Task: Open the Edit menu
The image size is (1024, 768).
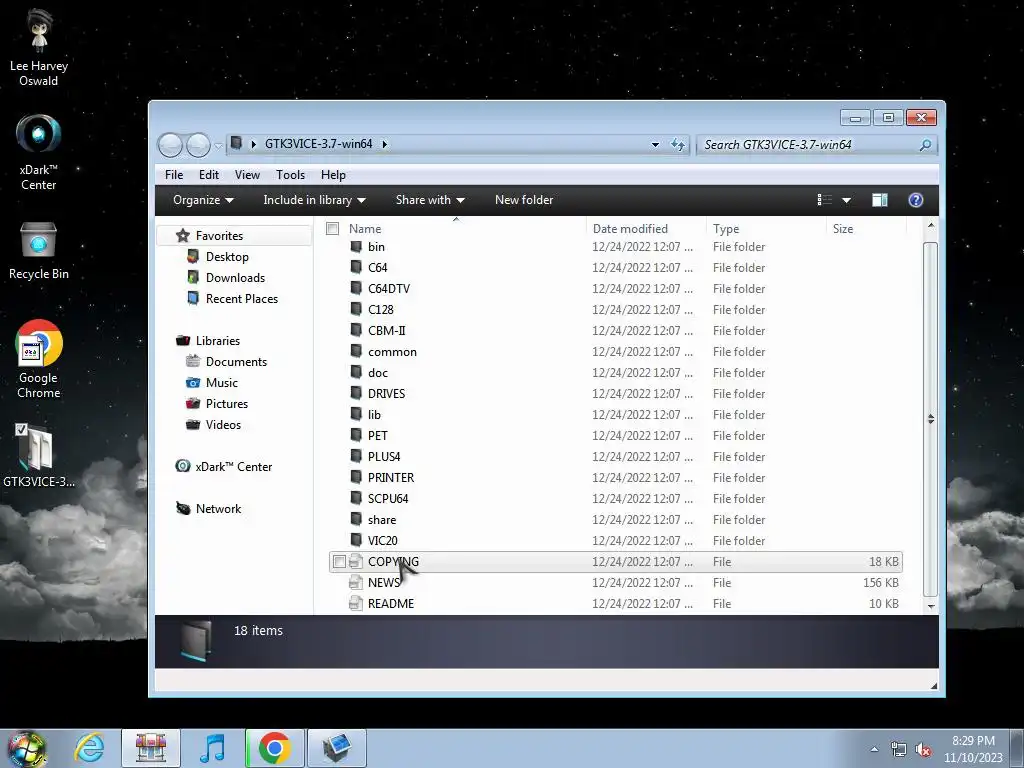Action: pos(209,175)
